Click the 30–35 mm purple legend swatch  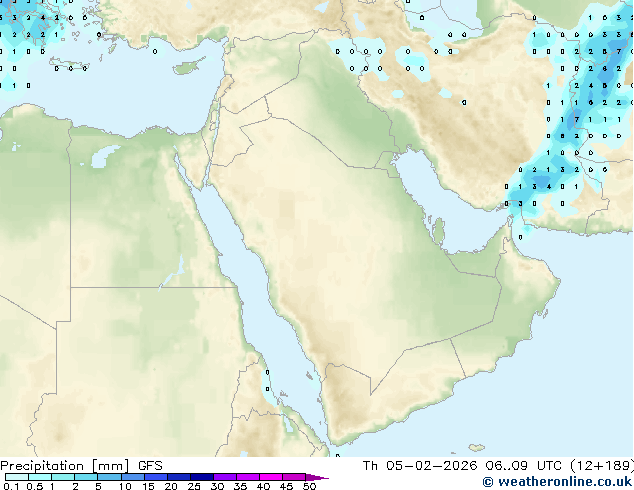point(224,477)
